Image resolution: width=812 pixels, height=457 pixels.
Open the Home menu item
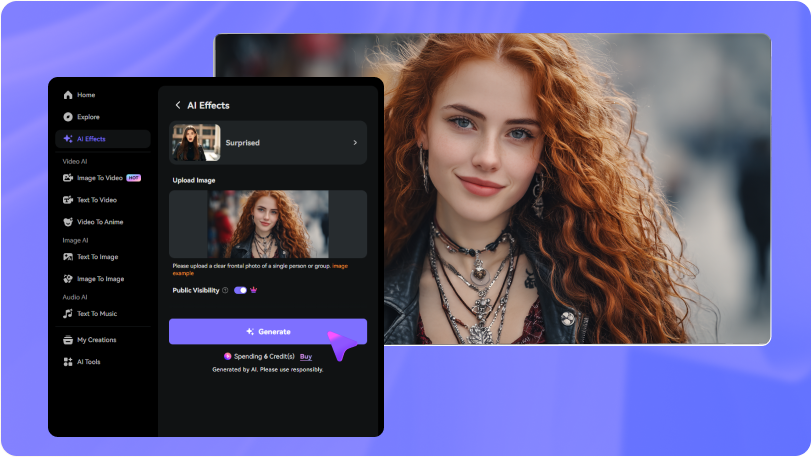point(103,95)
